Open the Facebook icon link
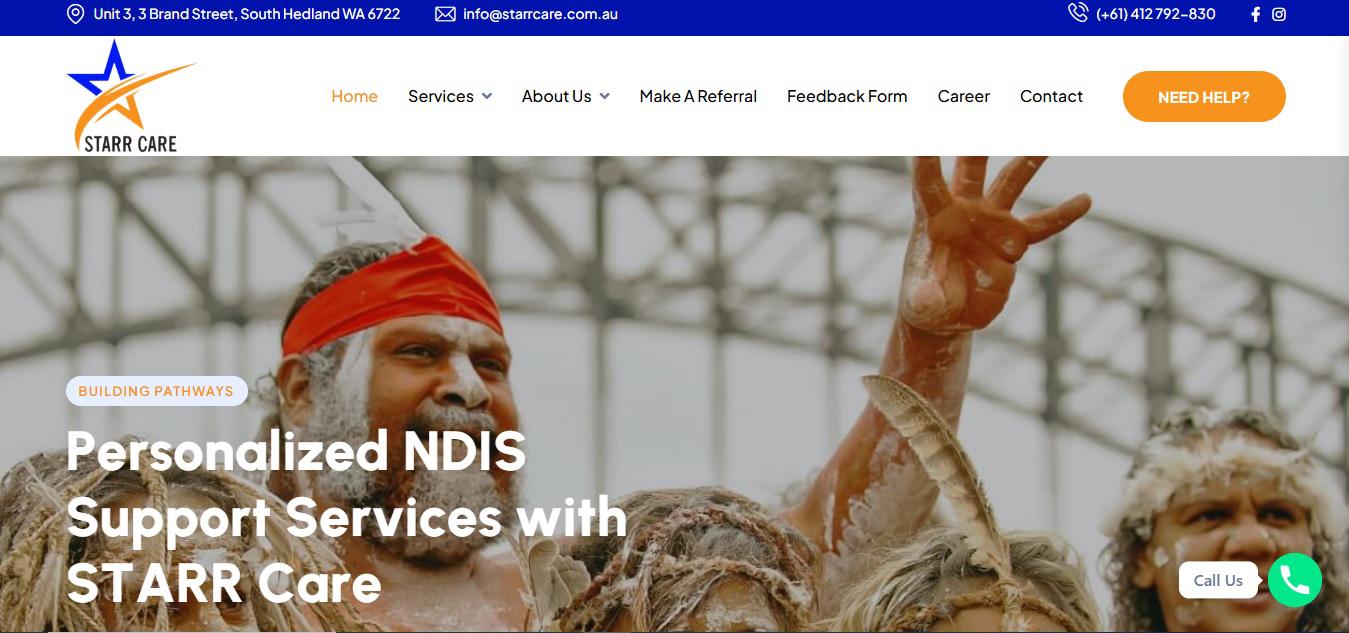Viewport: 1349px width, 633px height. click(x=1256, y=14)
